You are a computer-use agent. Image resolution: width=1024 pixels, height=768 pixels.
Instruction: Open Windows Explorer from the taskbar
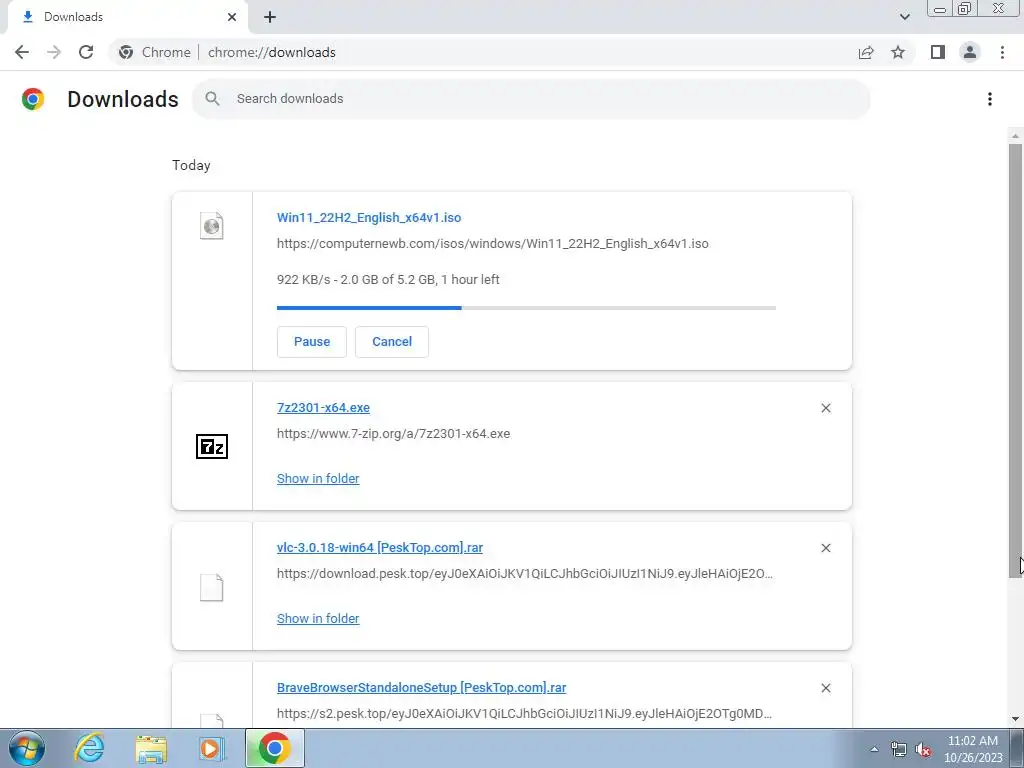click(151, 748)
